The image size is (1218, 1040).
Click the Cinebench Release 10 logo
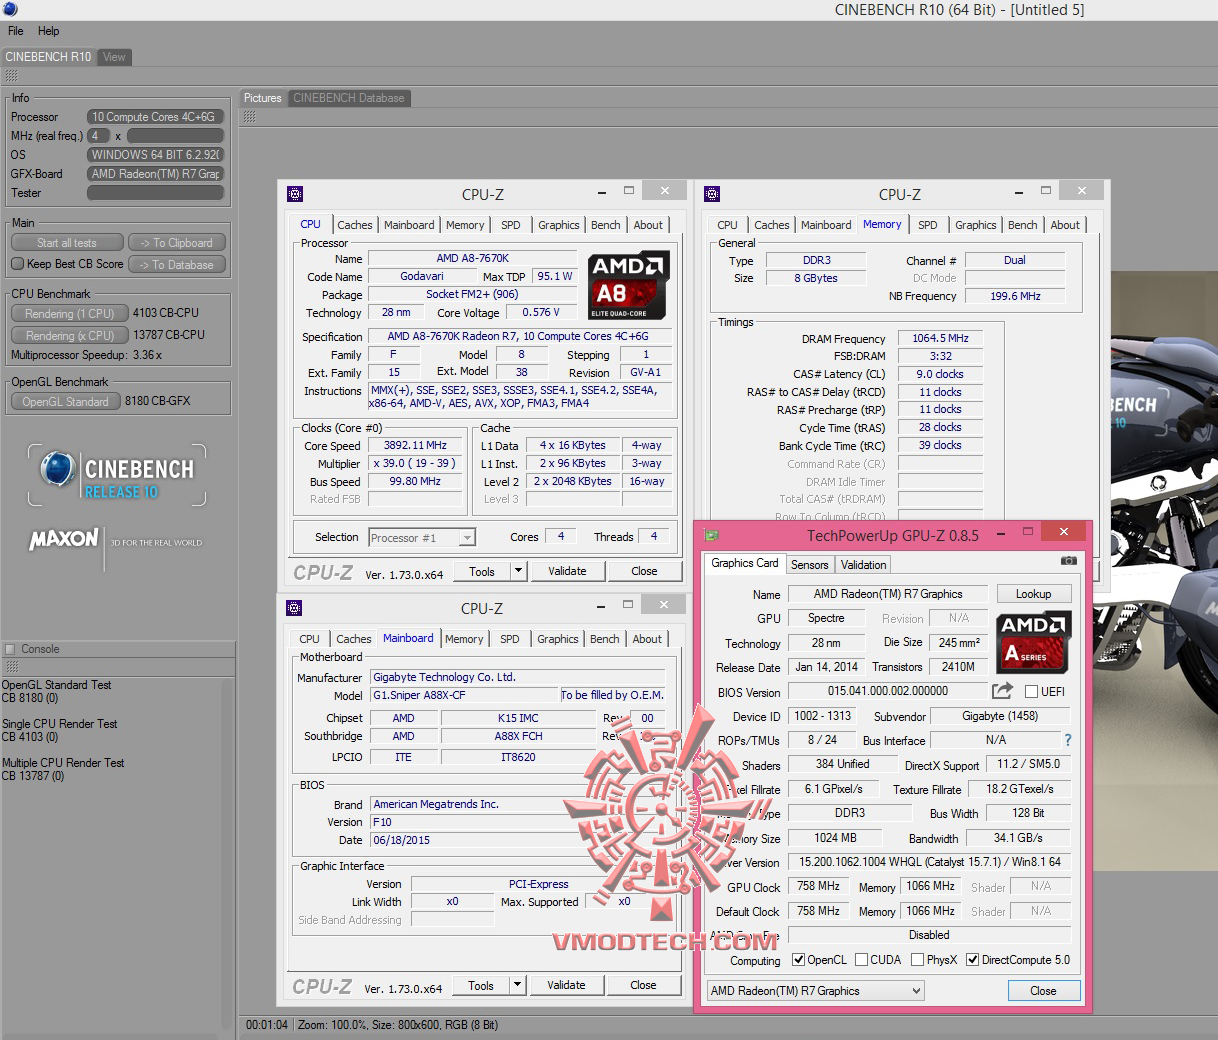pyautogui.click(x=118, y=476)
